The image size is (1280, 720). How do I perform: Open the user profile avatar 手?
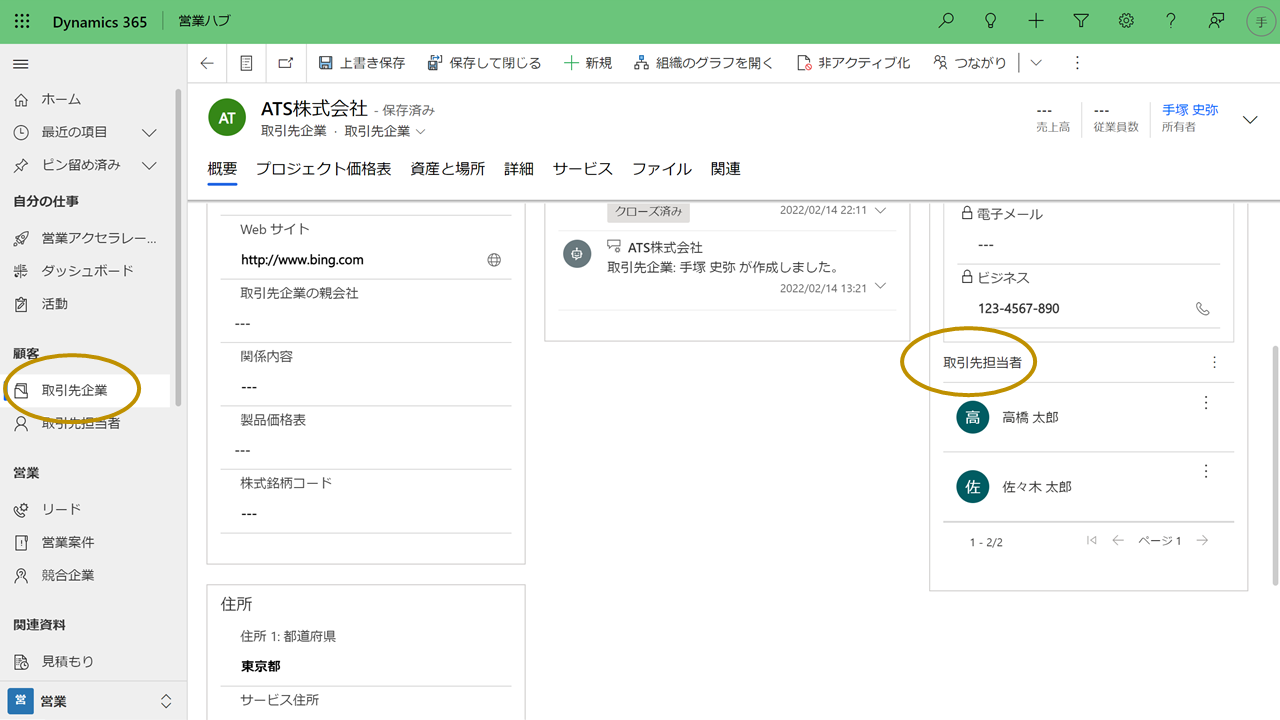[1260, 21]
